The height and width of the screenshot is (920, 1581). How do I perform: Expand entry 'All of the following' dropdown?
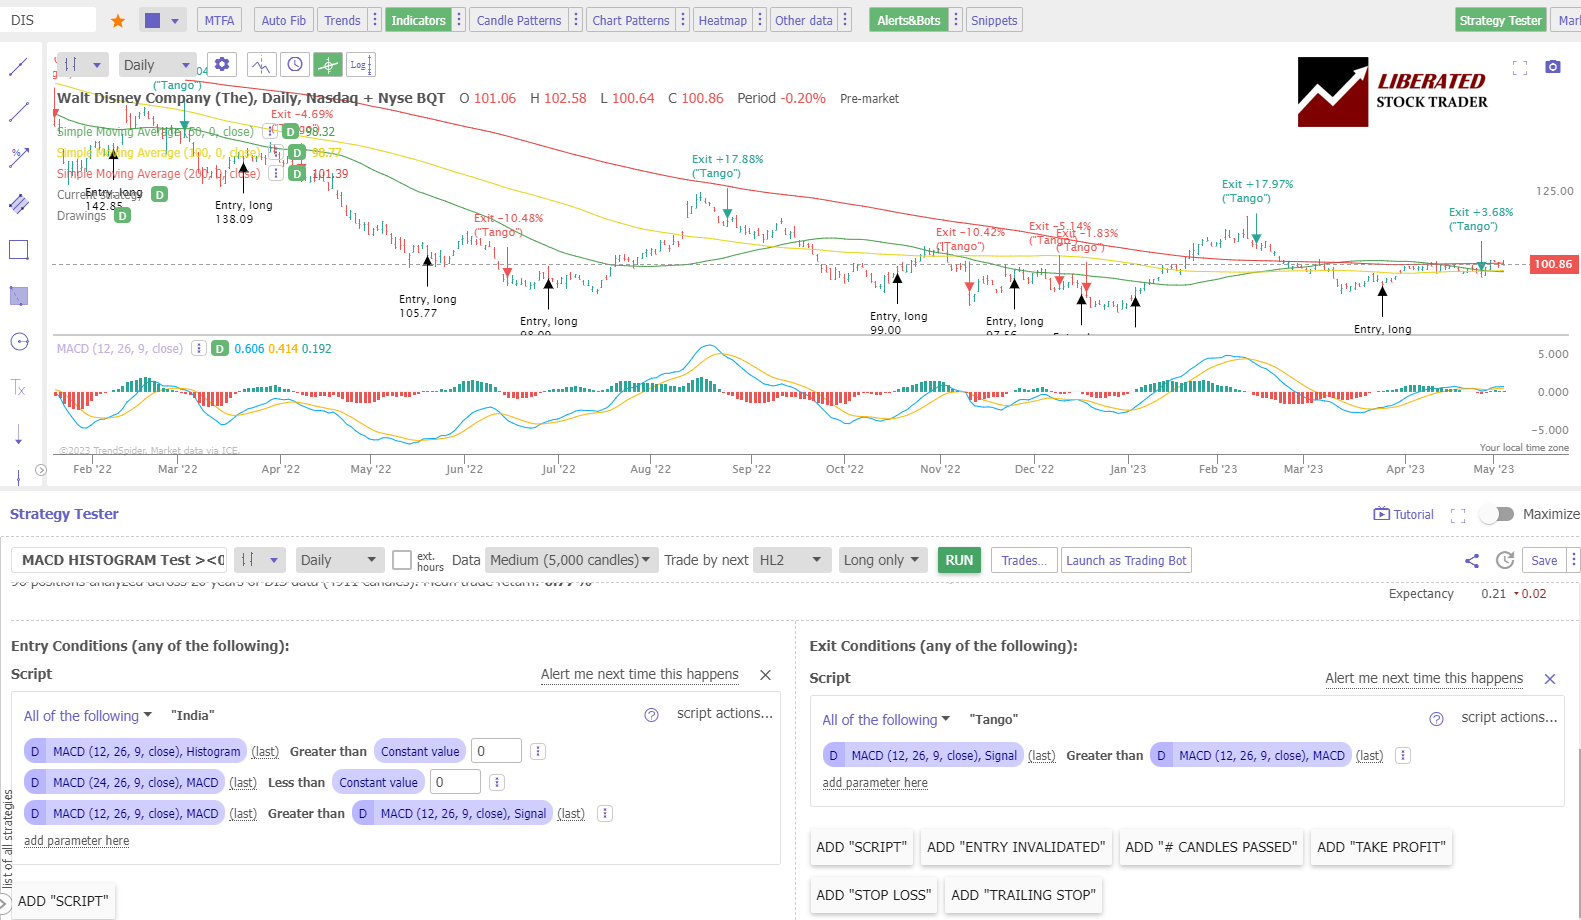(88, 716)
